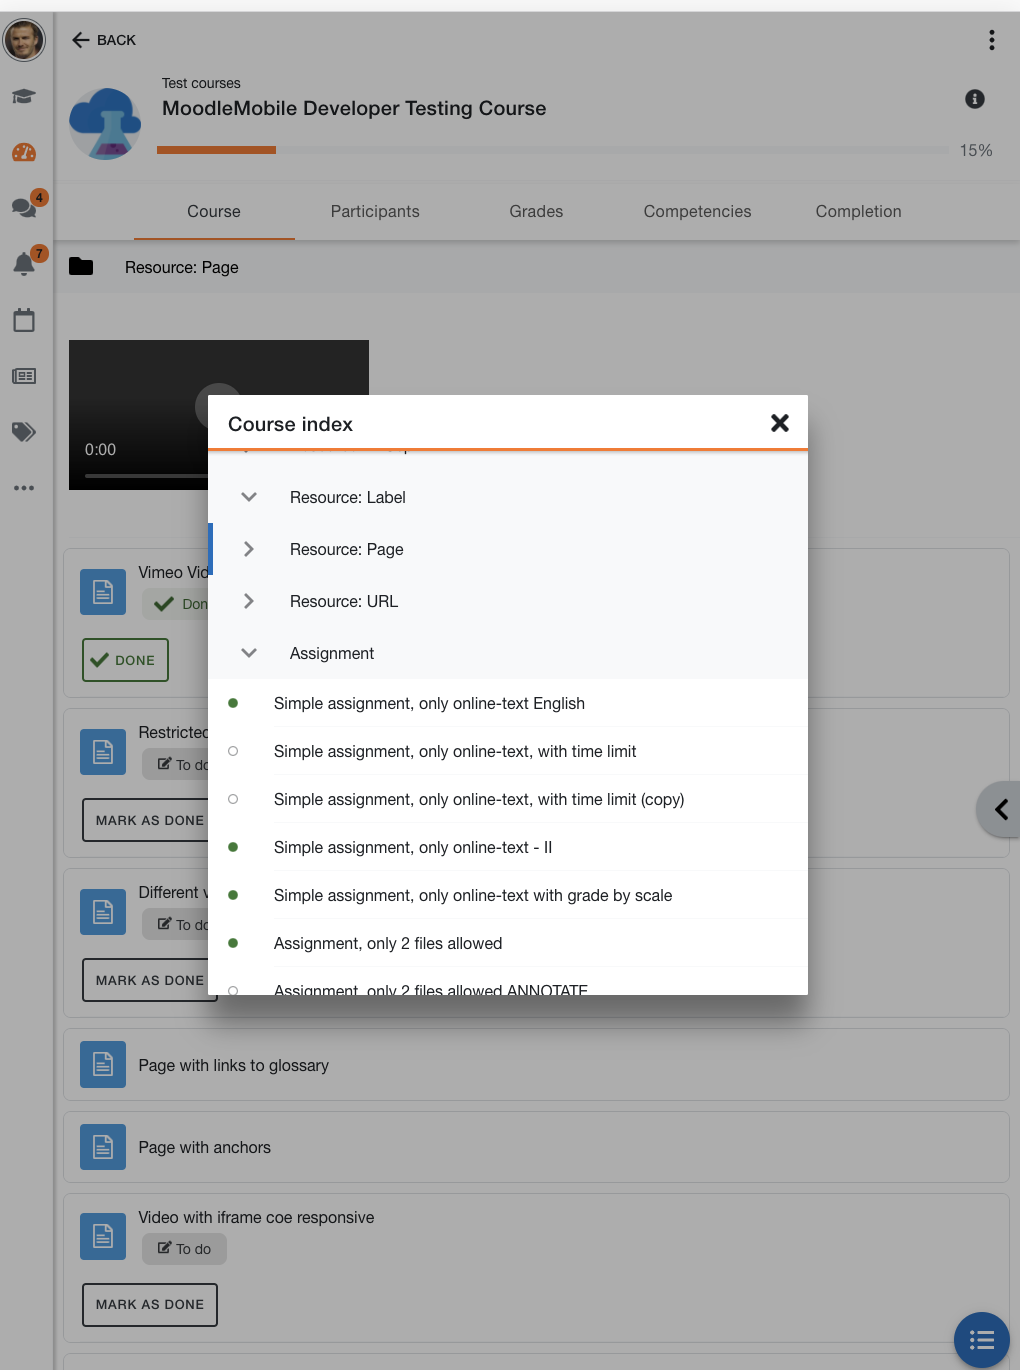Mark Restricted page as done

tap(145, 820)
